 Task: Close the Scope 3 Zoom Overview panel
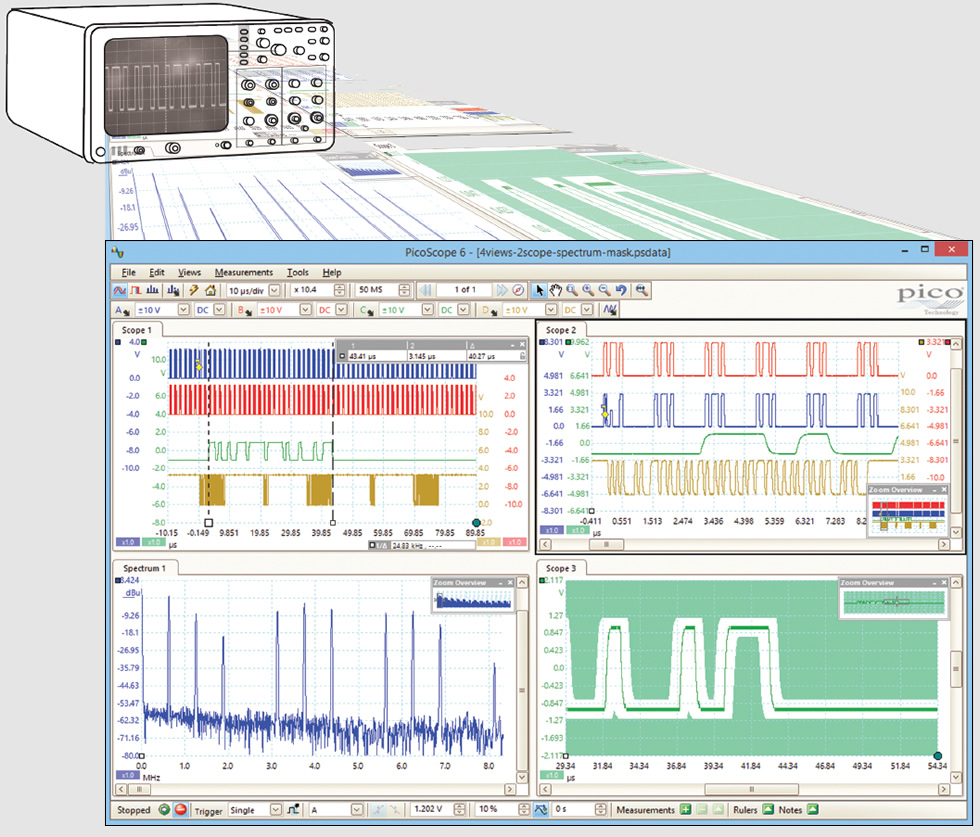[944, 583]
